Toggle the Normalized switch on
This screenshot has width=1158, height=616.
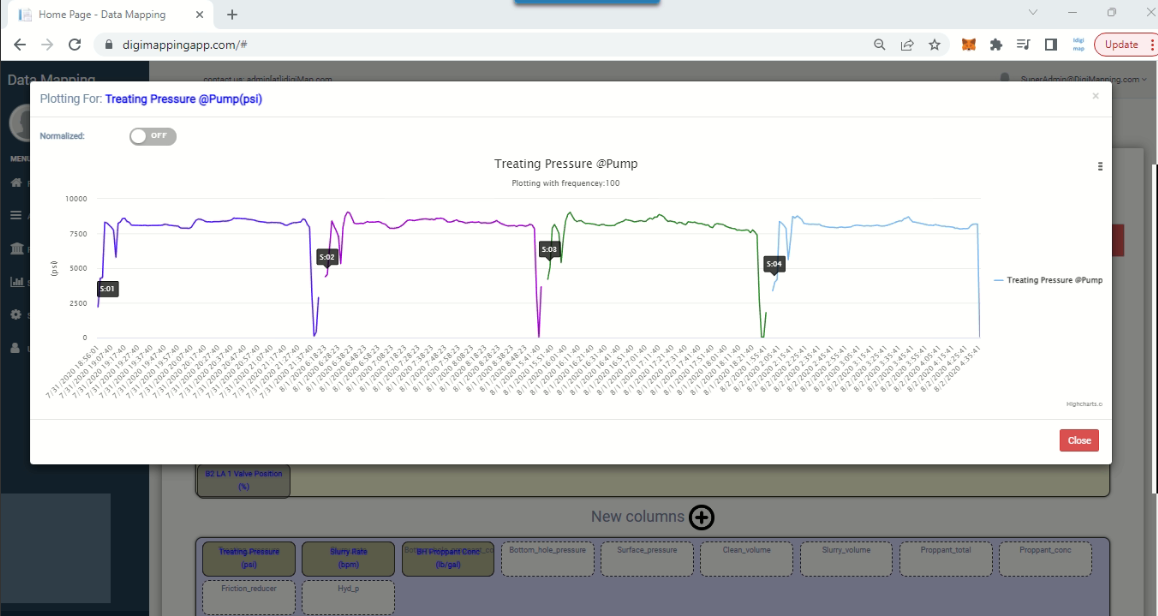coord(152,136)
